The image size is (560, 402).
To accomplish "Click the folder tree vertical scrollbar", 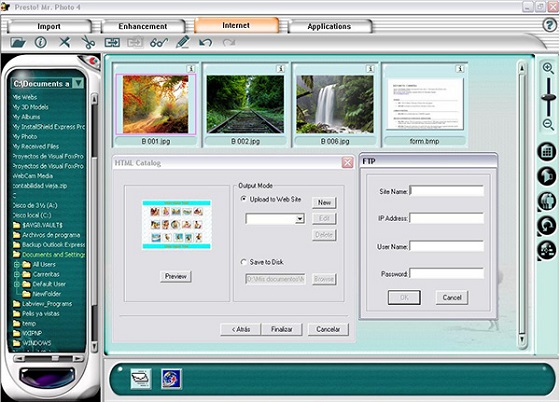I will [95, 222].
